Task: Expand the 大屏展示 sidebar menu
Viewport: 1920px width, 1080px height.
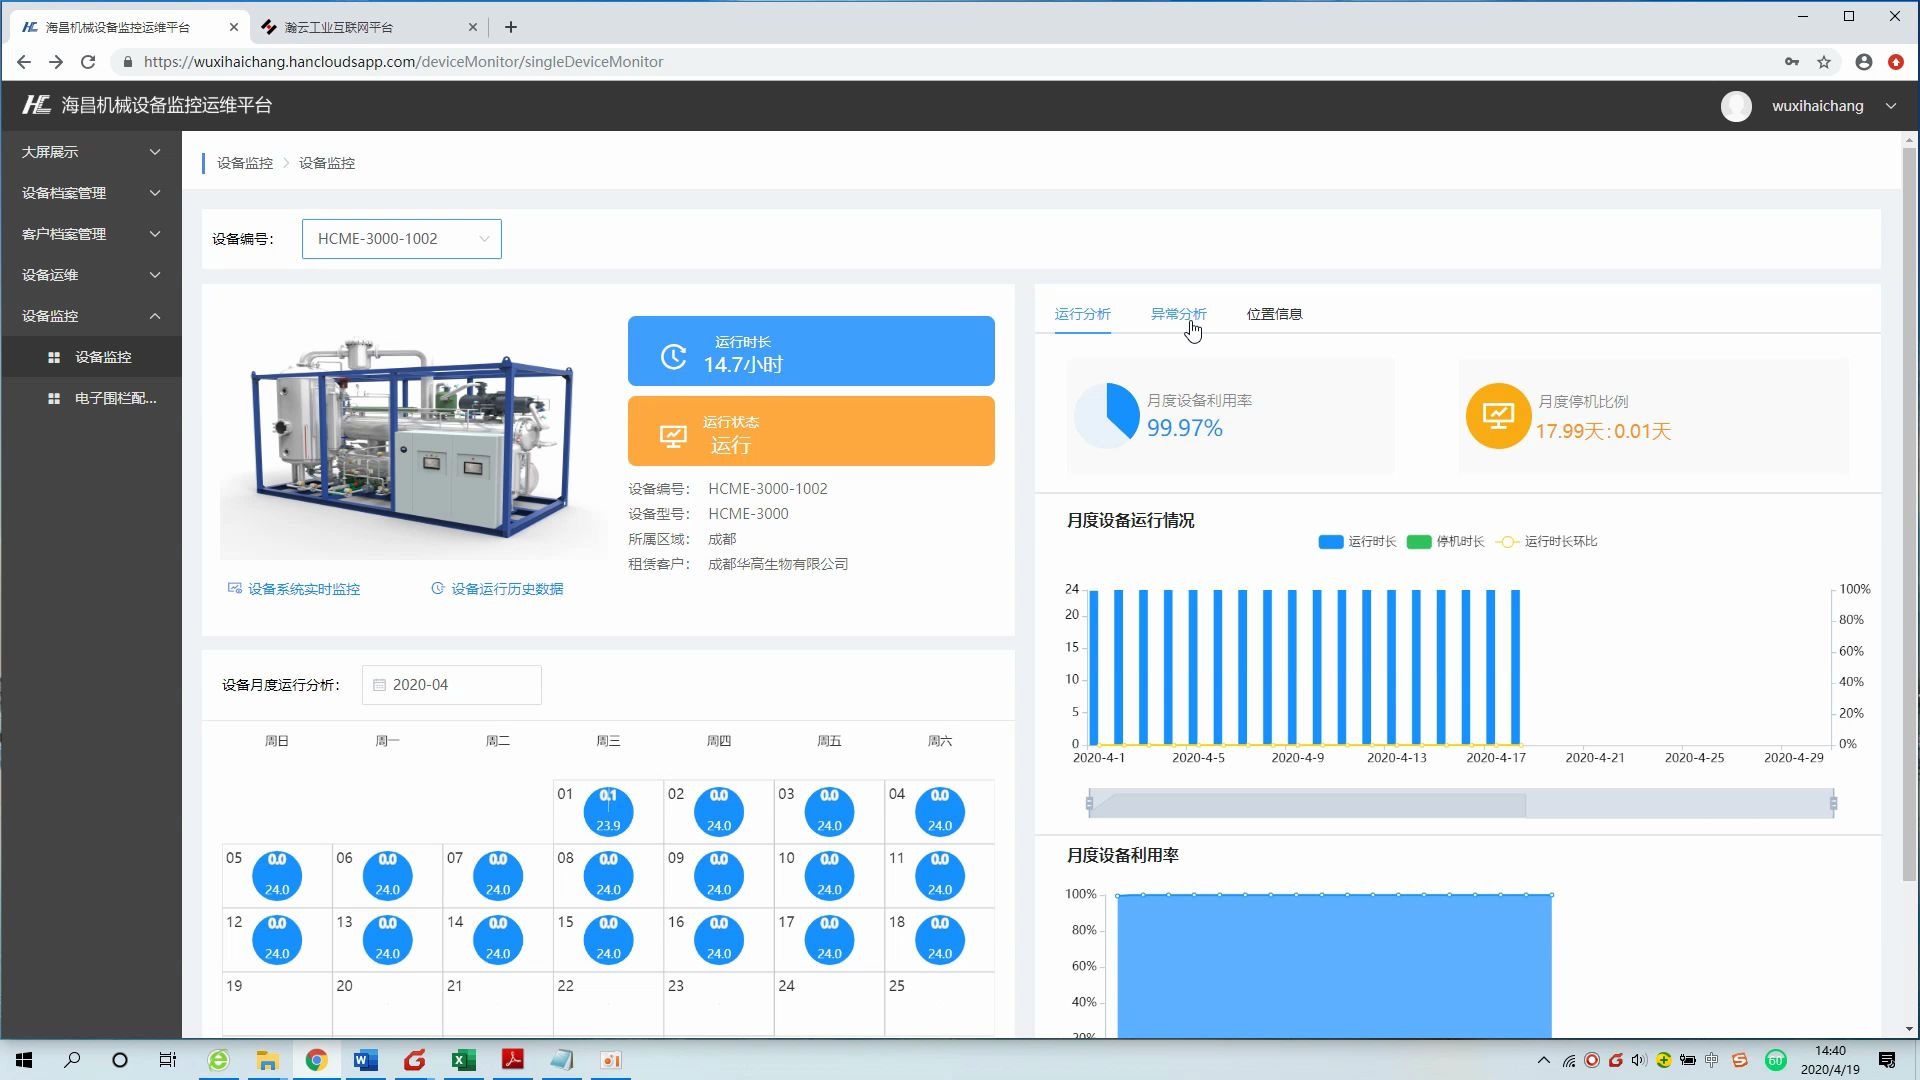Action: point(91,152)
